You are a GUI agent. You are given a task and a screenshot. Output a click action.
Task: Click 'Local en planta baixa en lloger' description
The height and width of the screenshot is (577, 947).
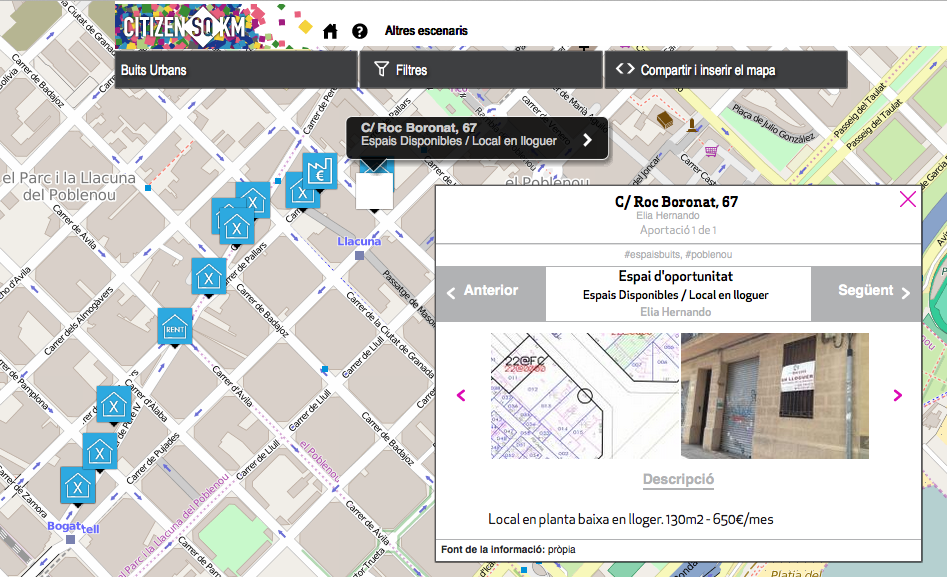pos(631,520)
